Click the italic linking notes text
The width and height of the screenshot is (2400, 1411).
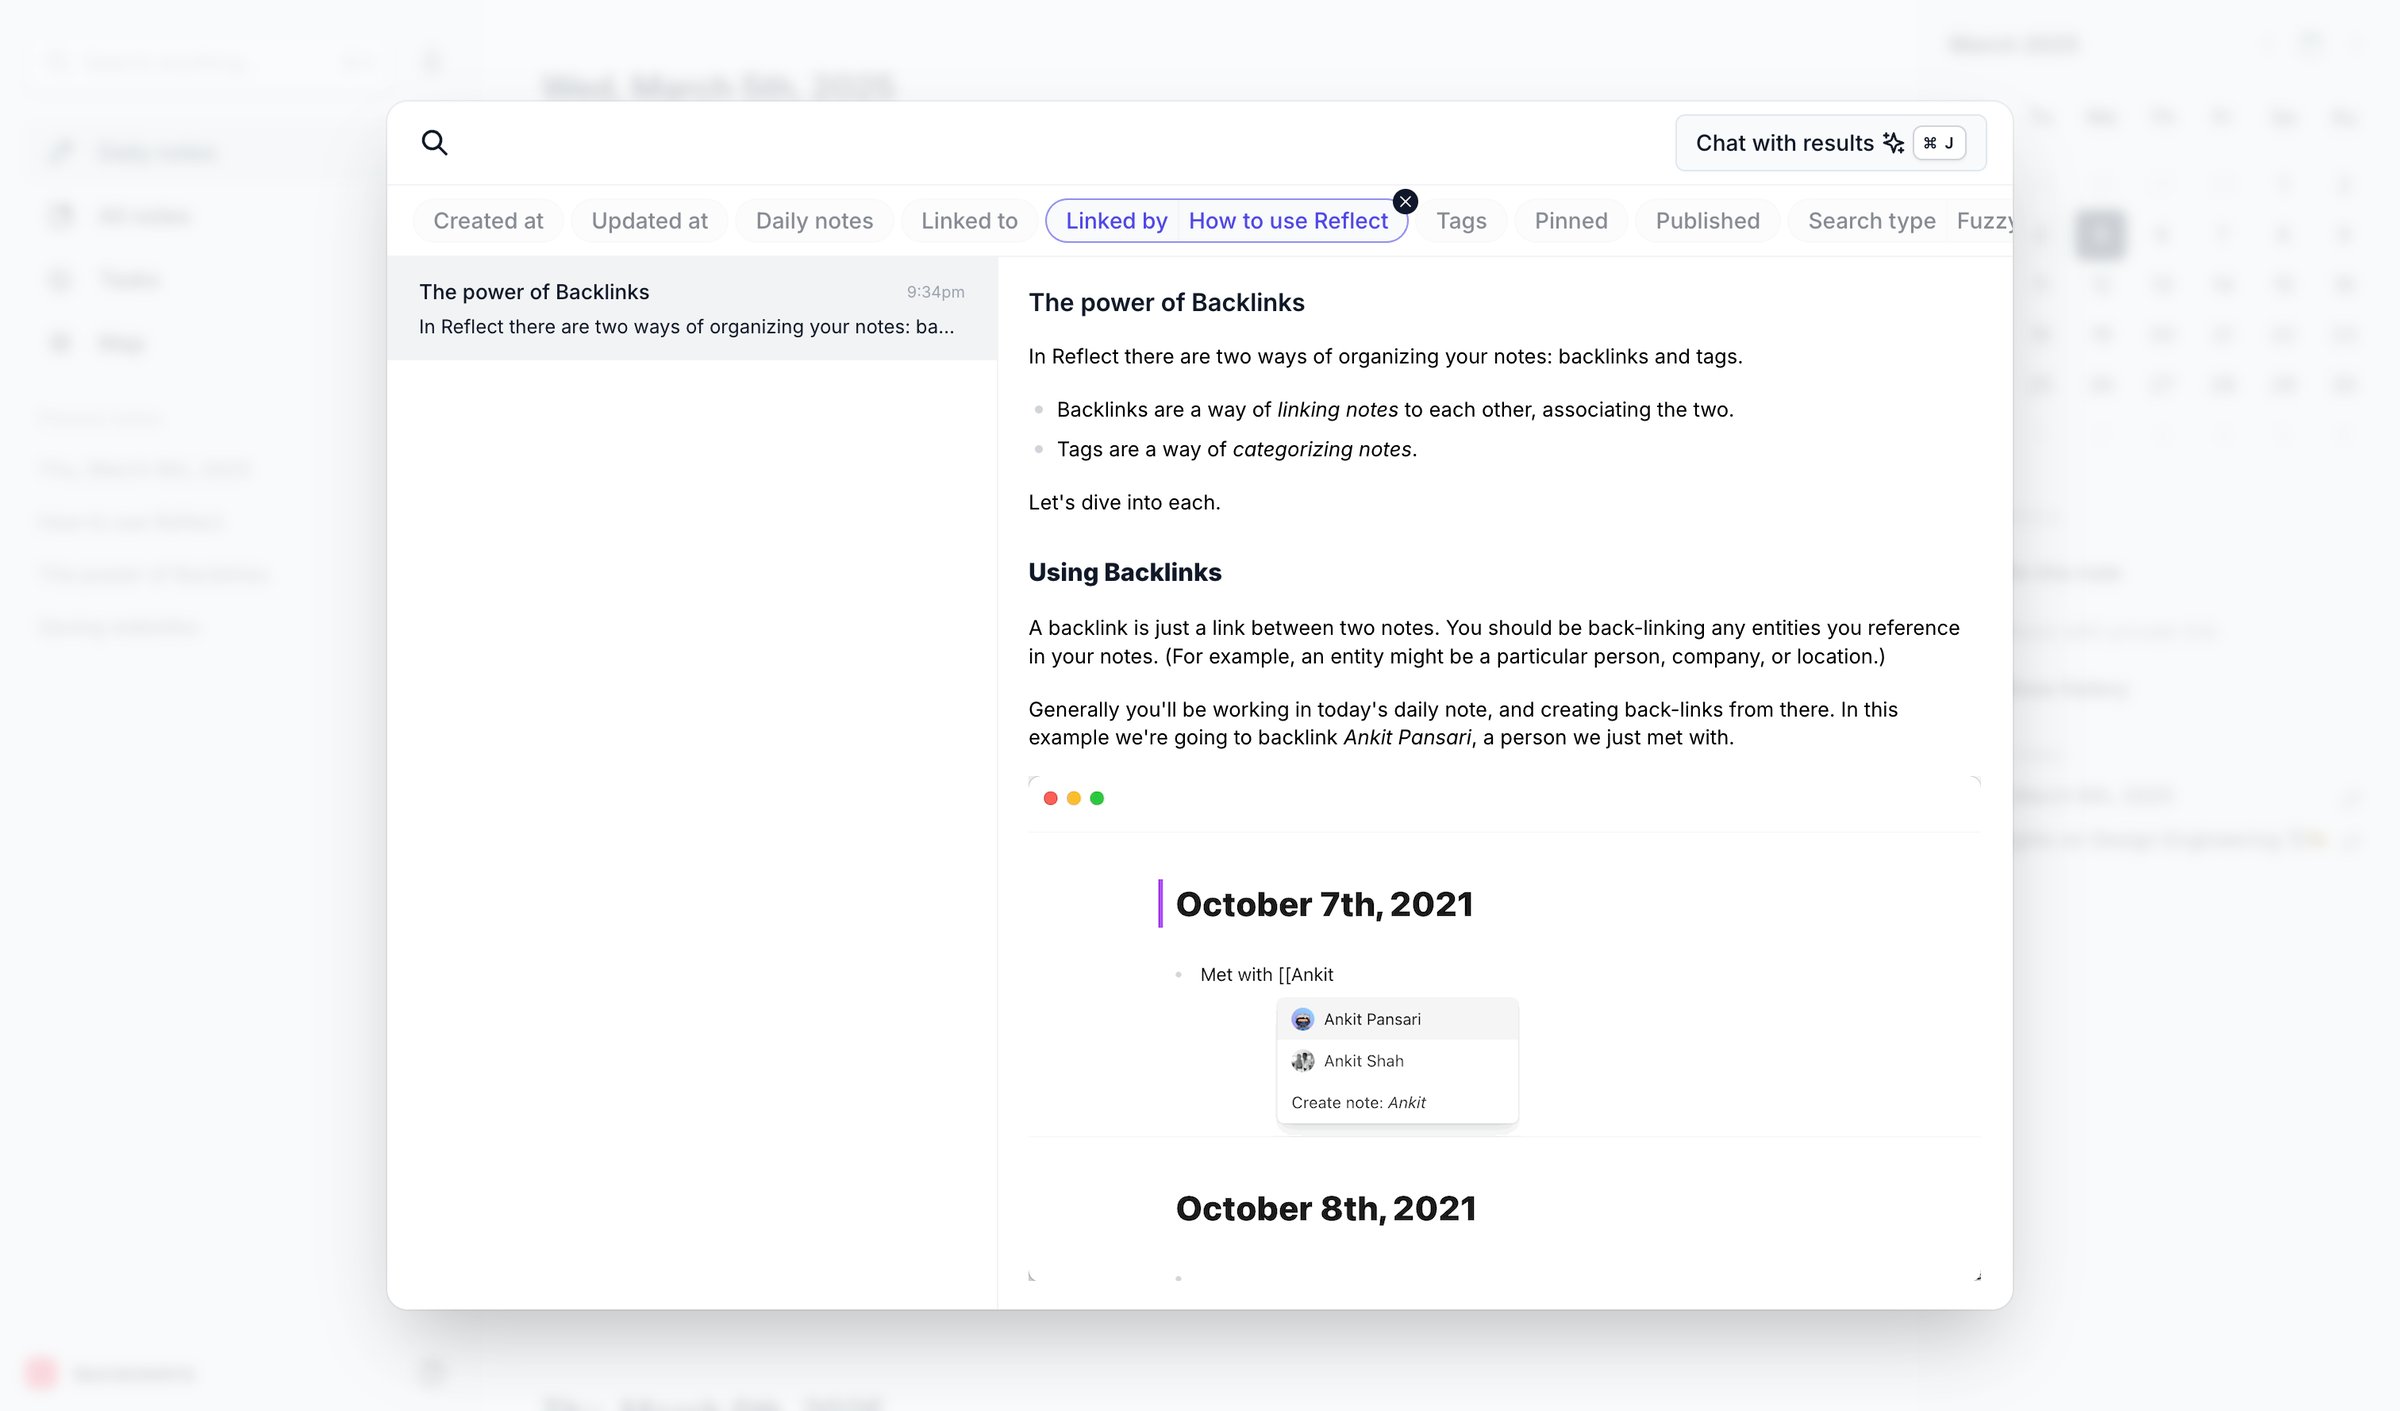point(1337,410)
